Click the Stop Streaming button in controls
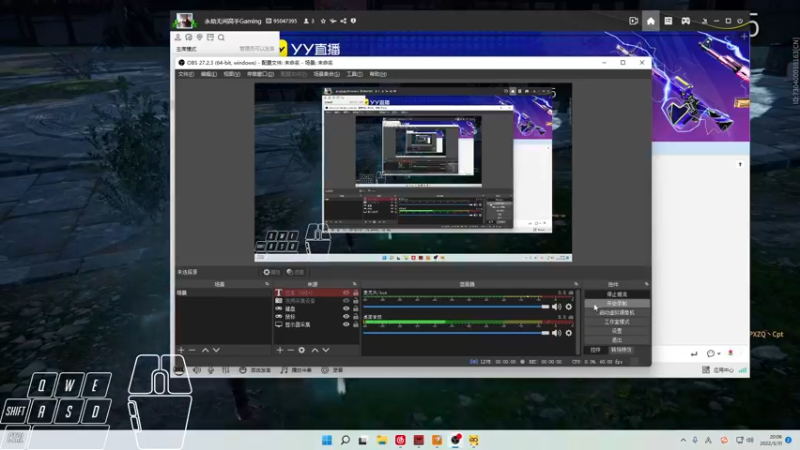The image size is (800, 450). click(x=617, y=294)
